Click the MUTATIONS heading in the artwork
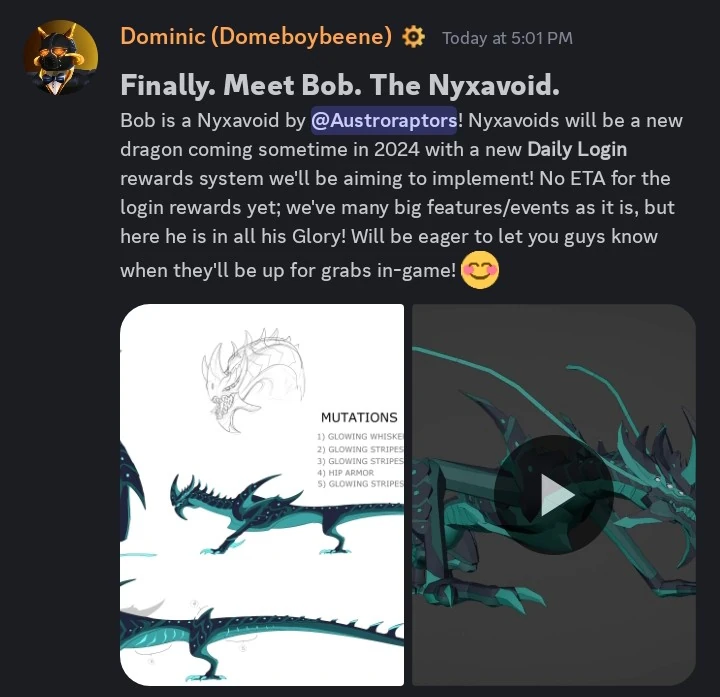 (359, 417)
